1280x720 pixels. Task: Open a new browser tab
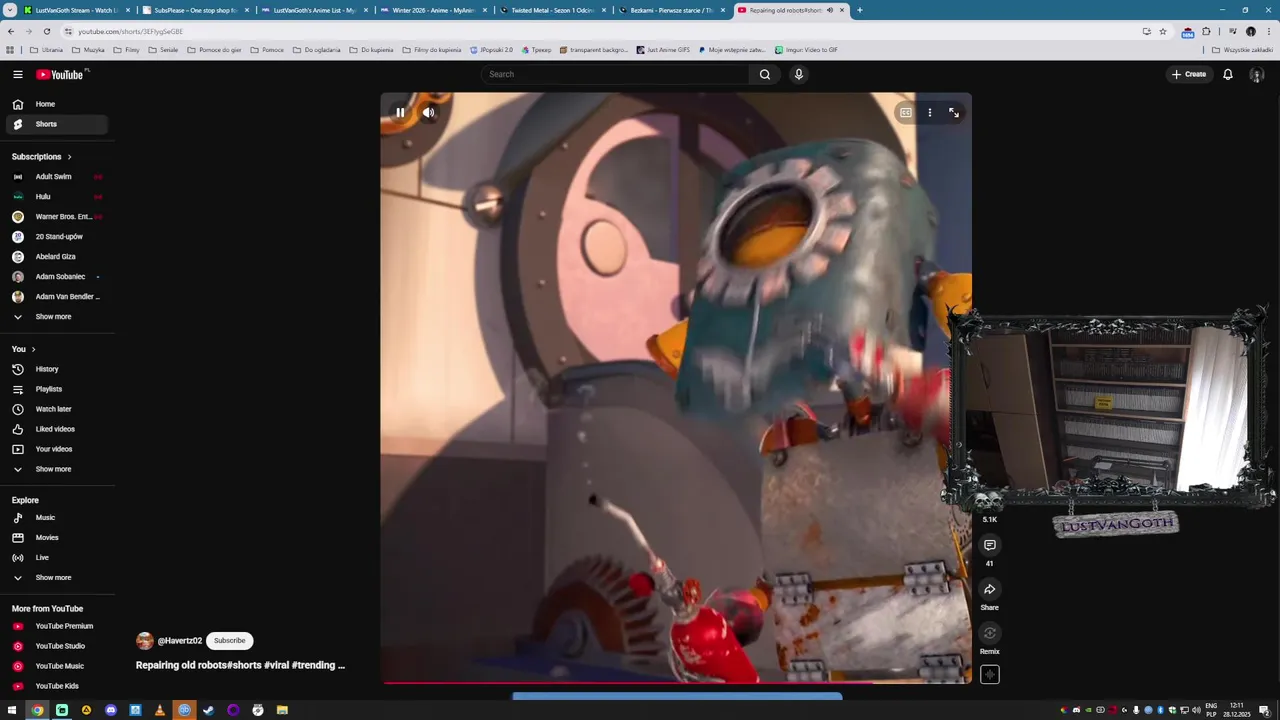click(860, 10)
